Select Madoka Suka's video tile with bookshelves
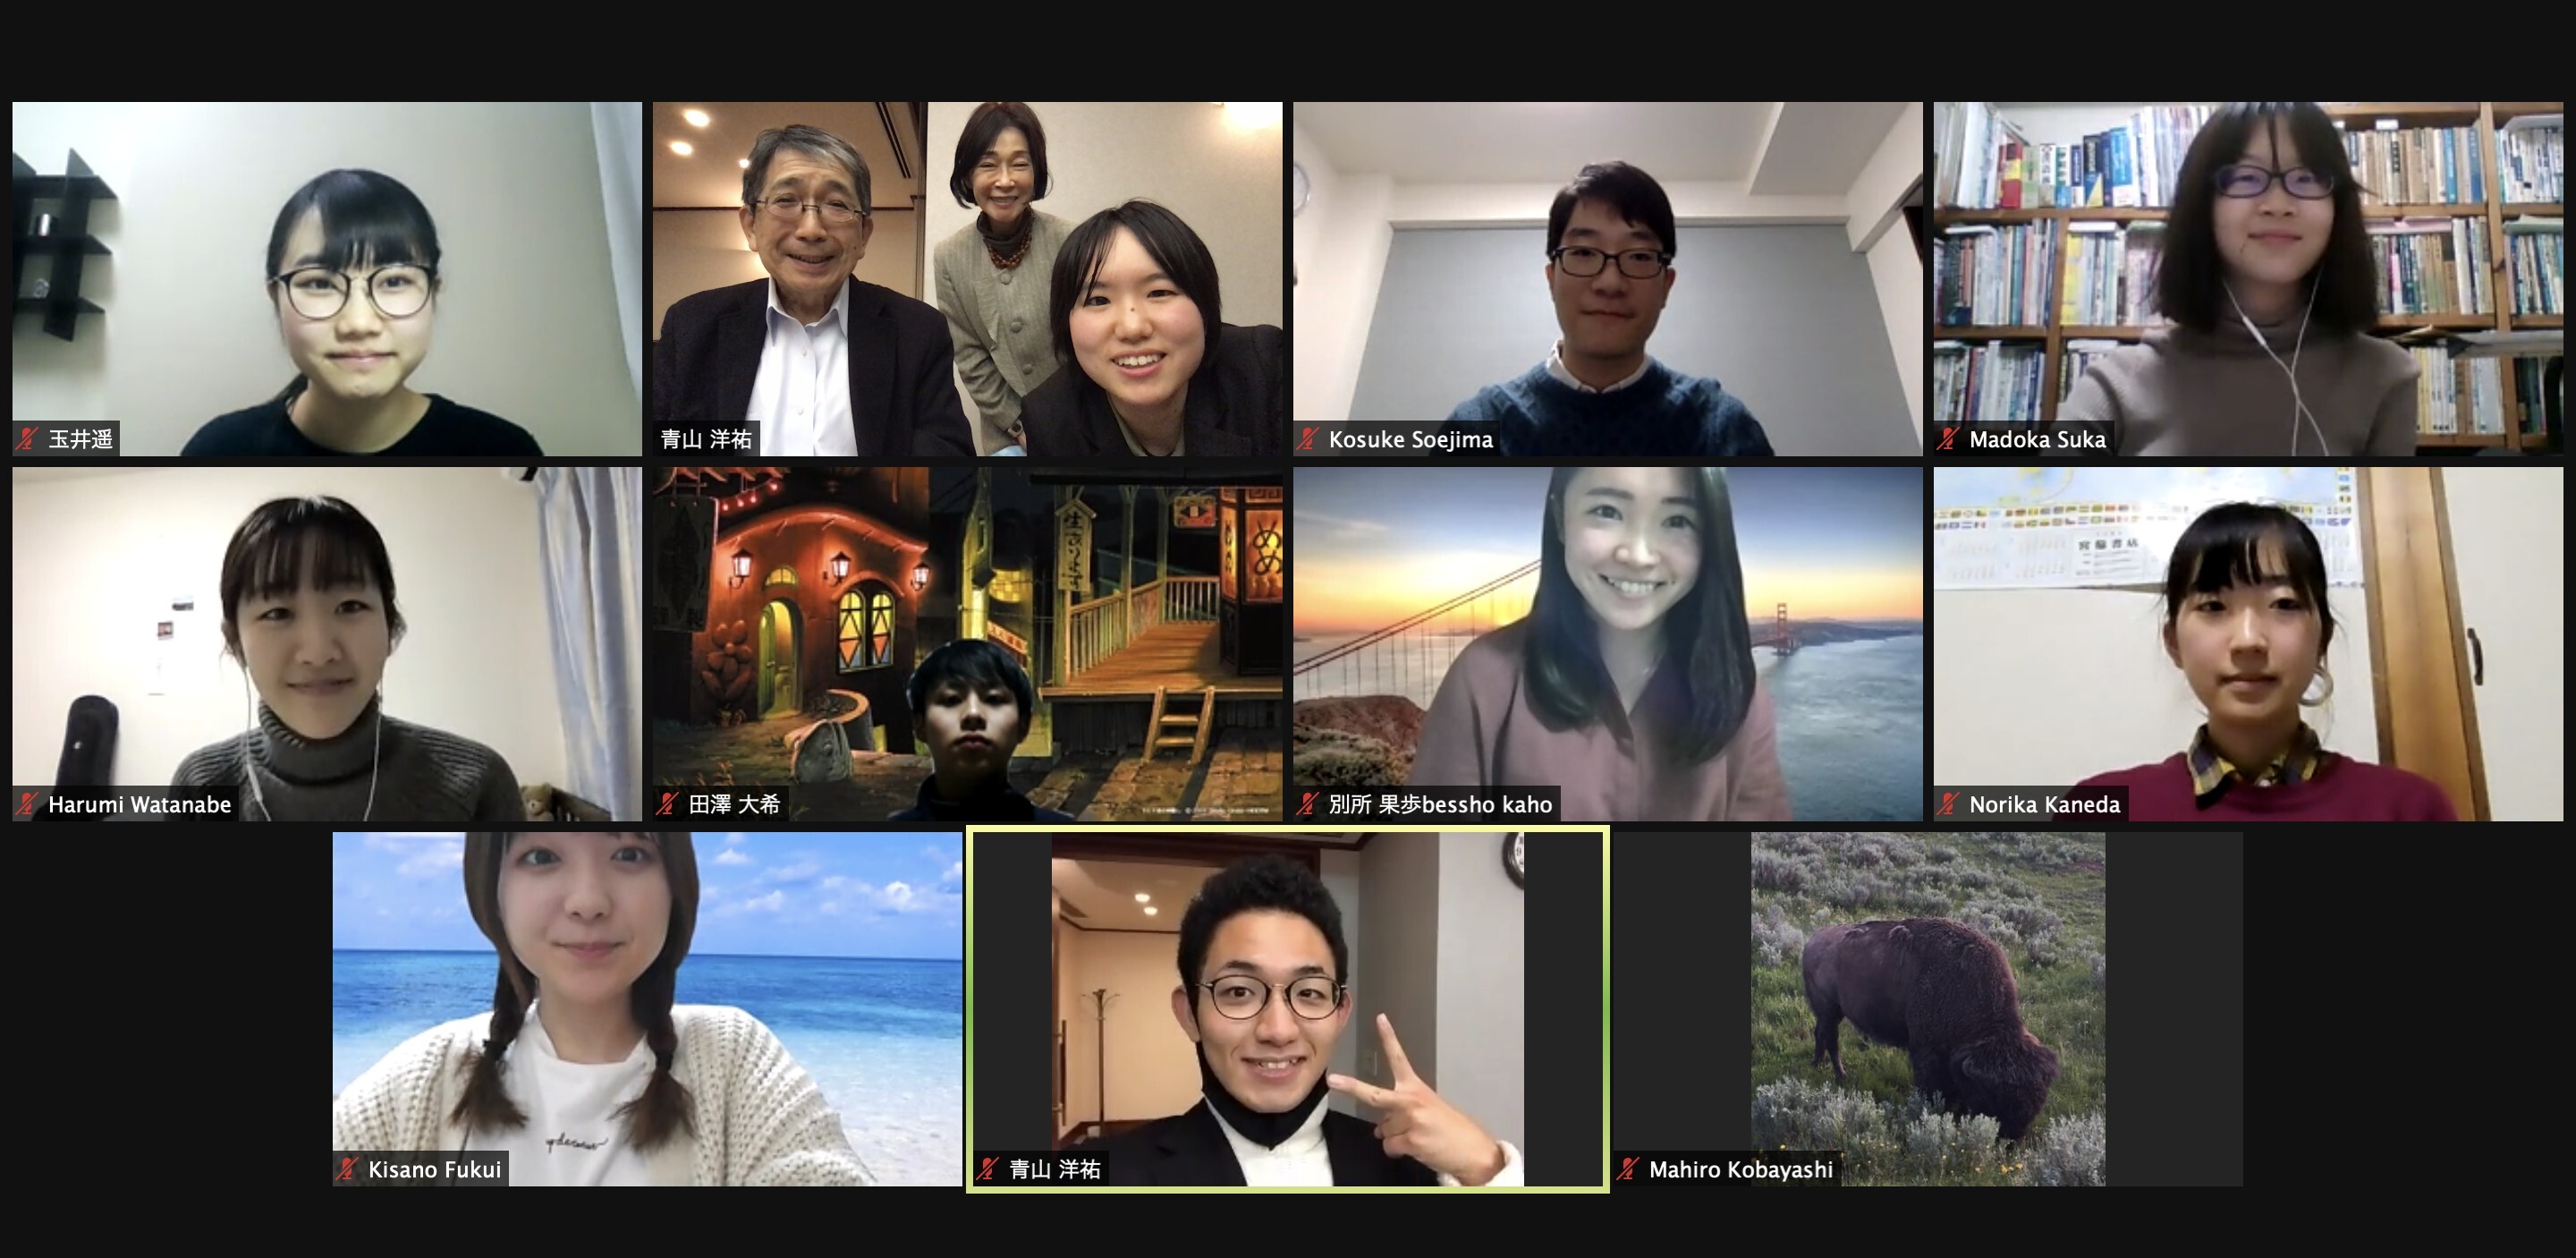Image resolution: width=2576 pixels, height=1258 pixels. 2248,279
